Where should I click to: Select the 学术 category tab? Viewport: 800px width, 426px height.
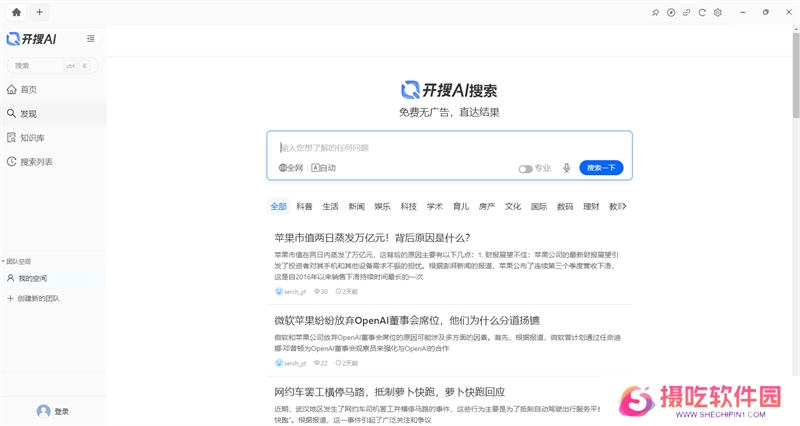[435, 206]
